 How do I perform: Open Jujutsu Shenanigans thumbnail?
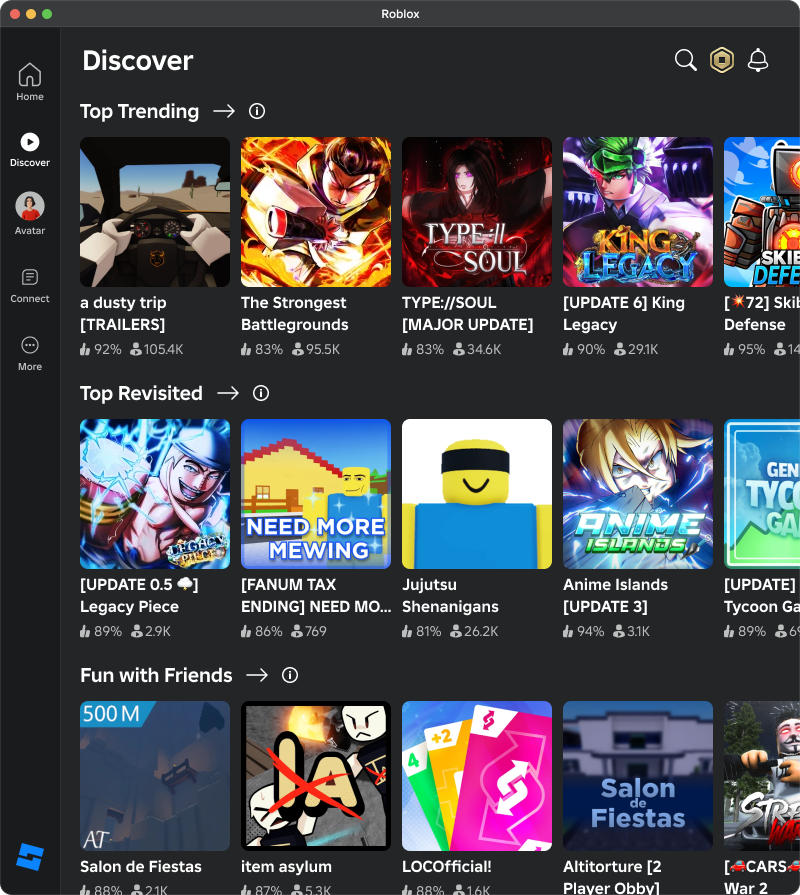pos(476,494)
